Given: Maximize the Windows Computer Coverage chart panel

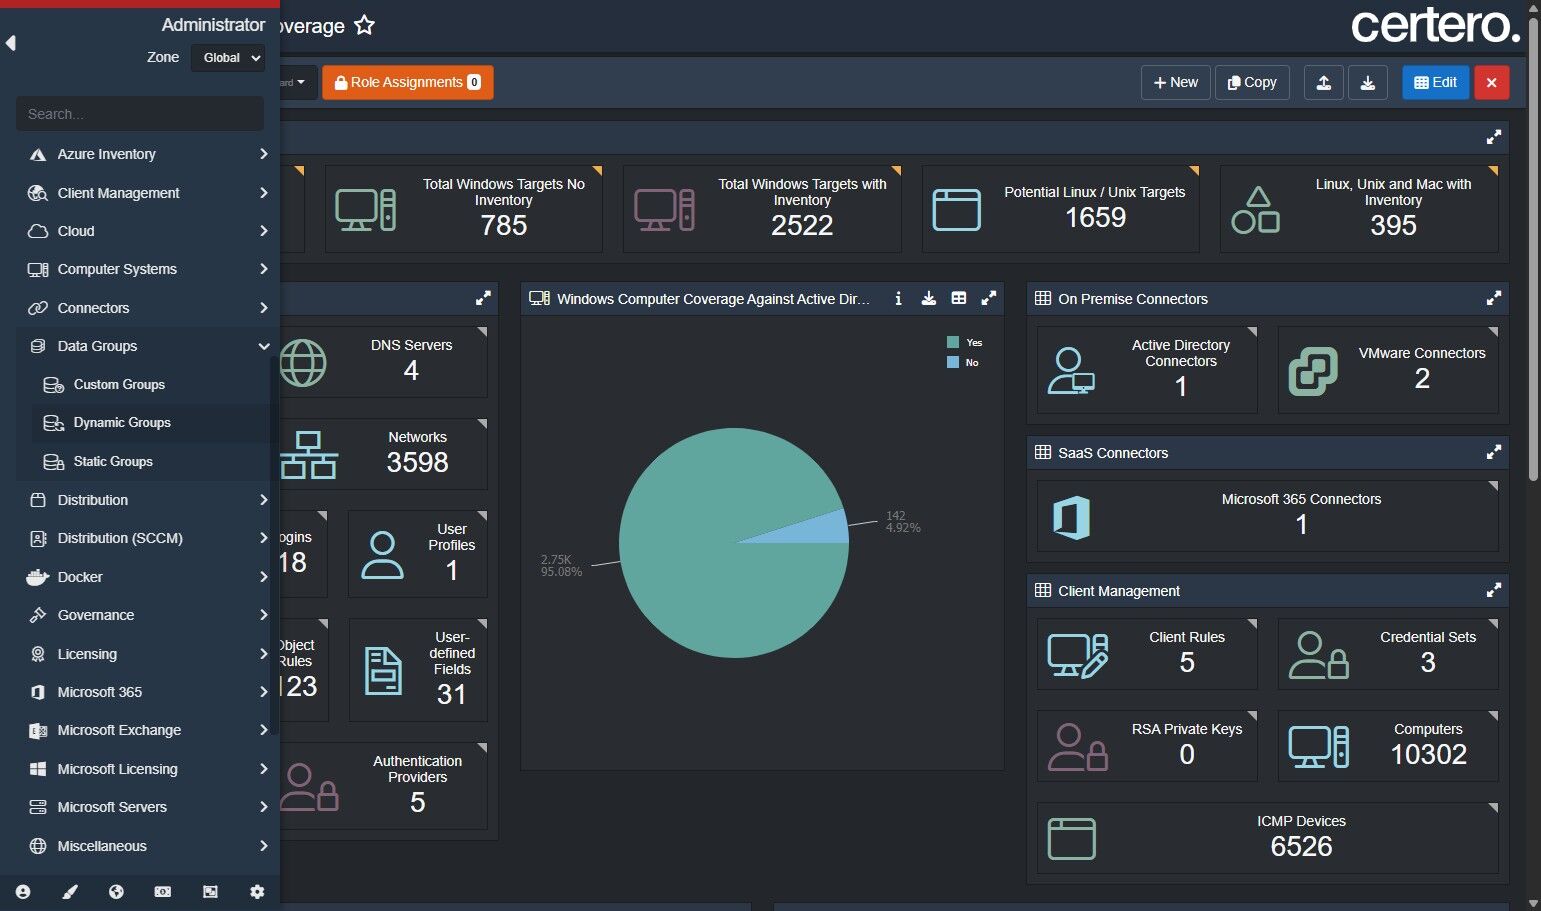Looking at the screenshot, I should coord(989,298).
